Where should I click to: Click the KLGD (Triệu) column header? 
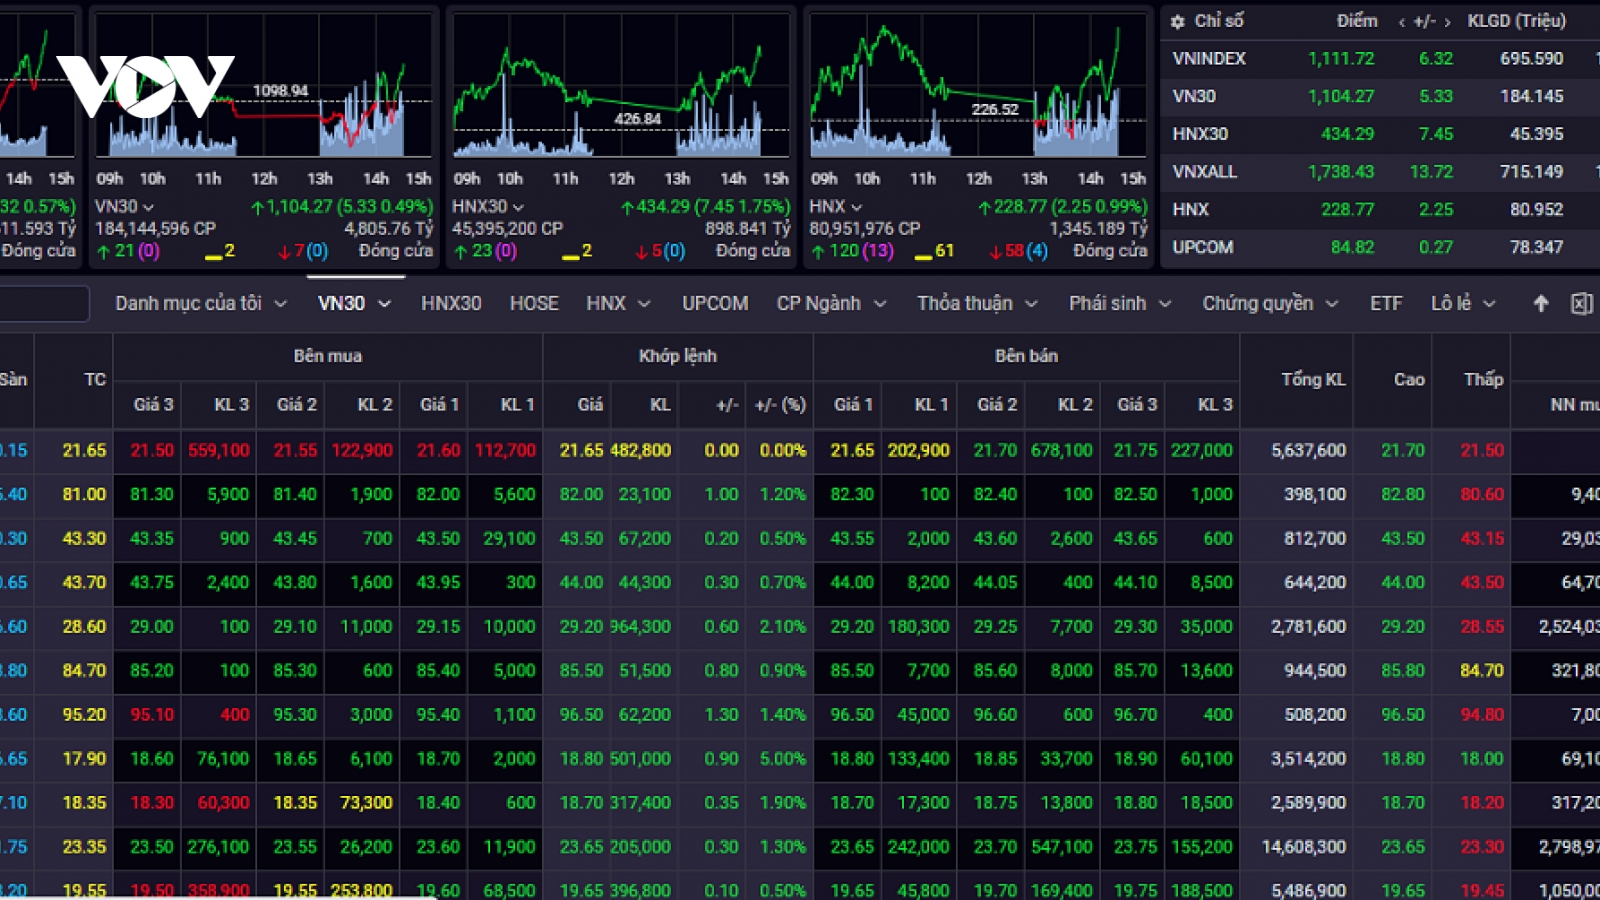1516,21
